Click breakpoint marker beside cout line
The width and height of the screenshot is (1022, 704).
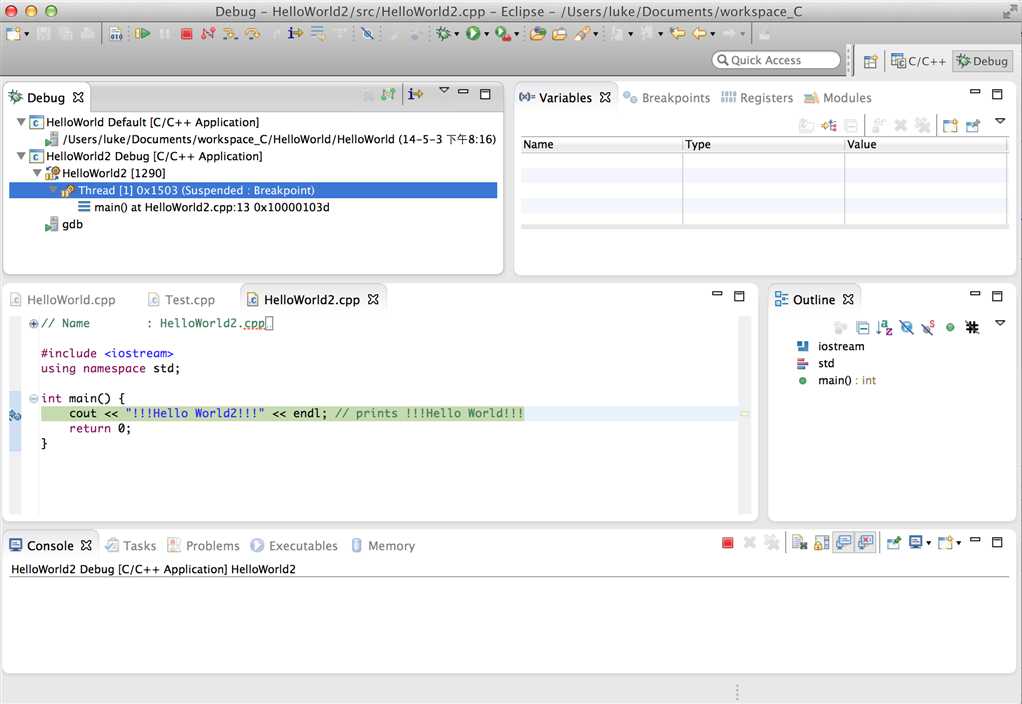click(15, 415)
